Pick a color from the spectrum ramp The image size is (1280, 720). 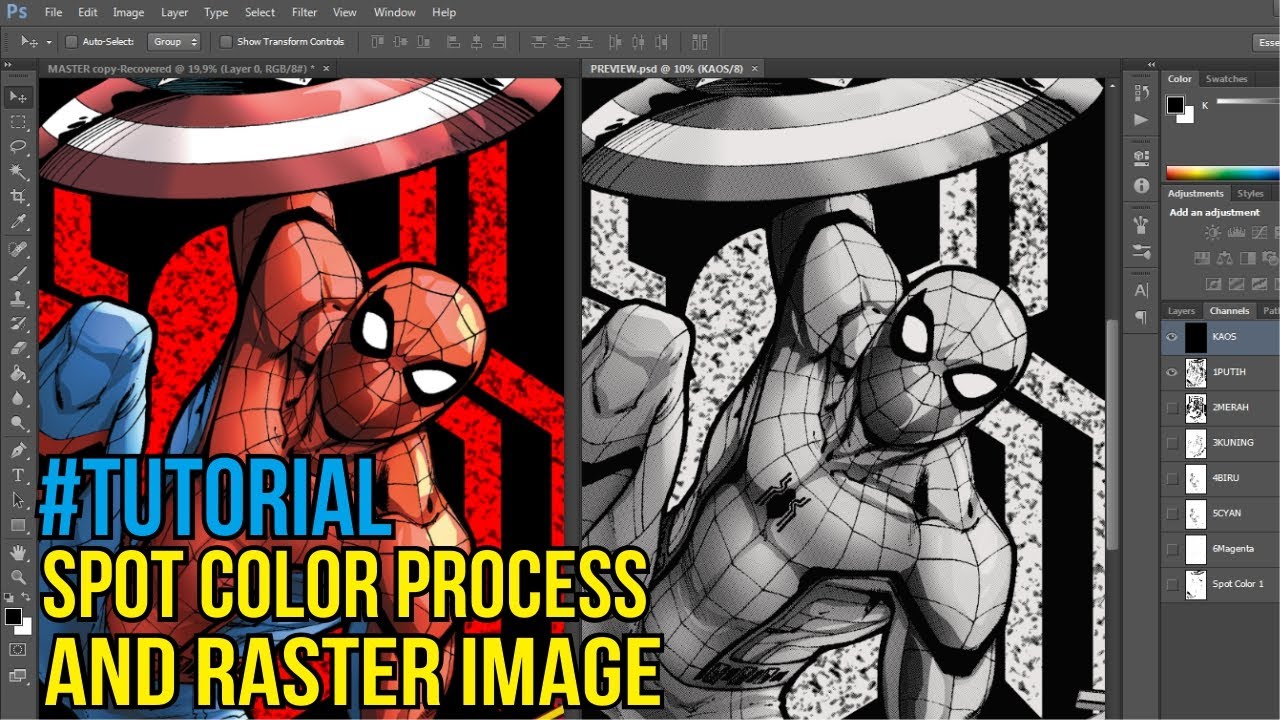coord(1222,173)
